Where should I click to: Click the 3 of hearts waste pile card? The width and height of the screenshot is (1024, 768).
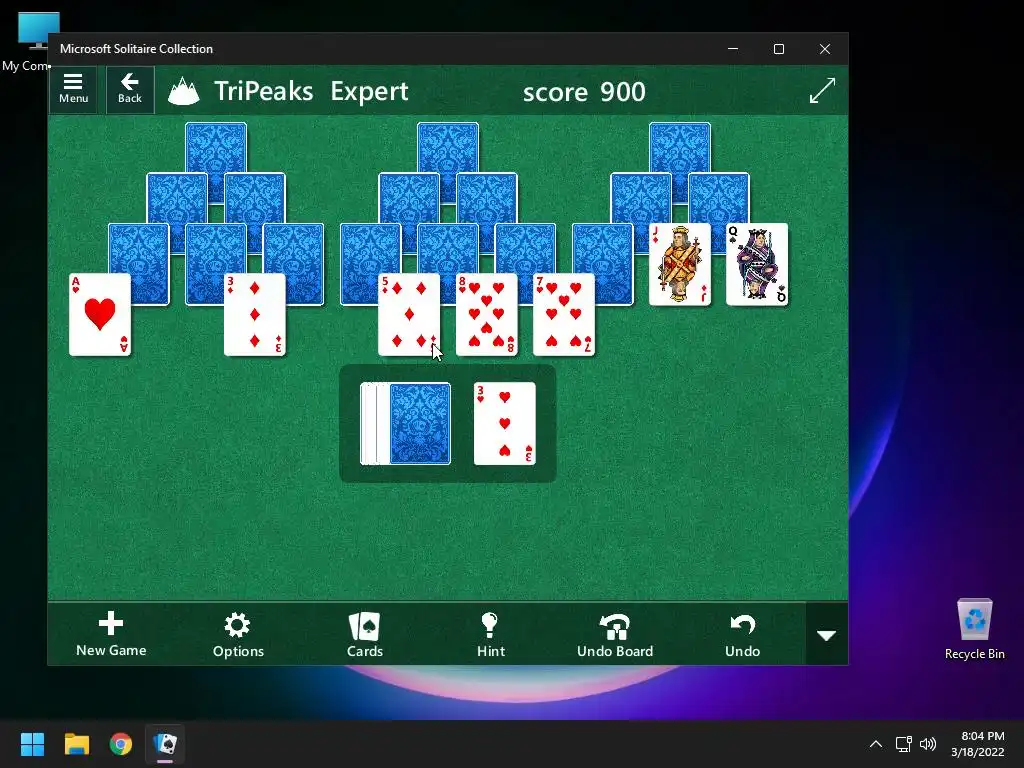pos(505,424)
